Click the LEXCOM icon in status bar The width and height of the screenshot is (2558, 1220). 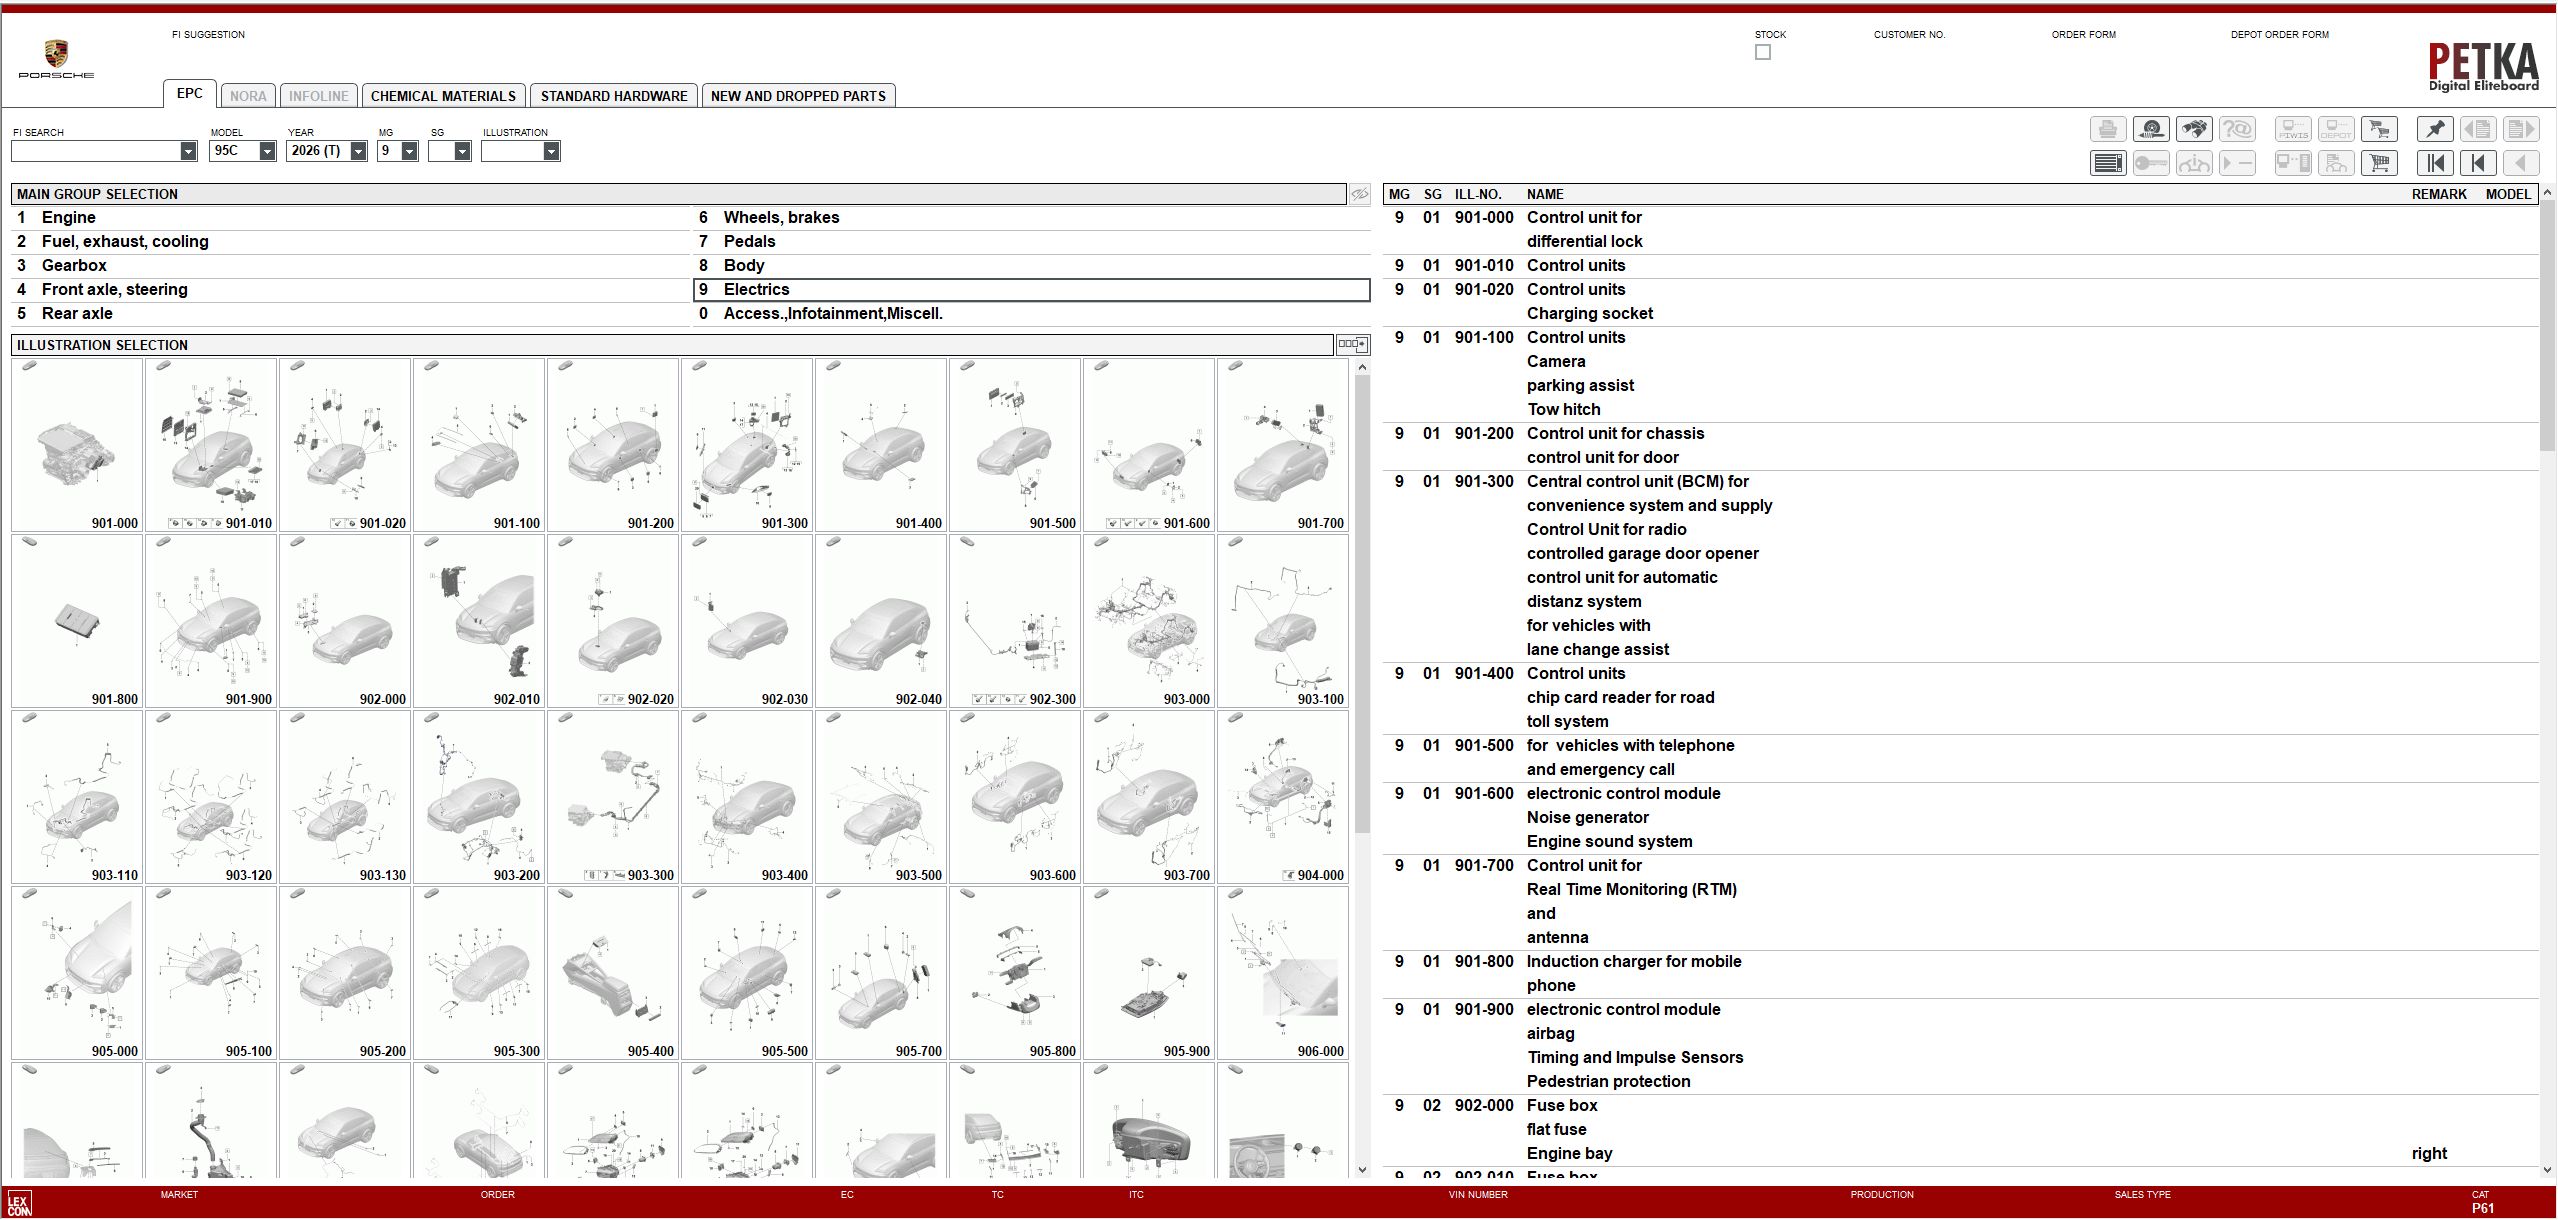point(19,1203)
